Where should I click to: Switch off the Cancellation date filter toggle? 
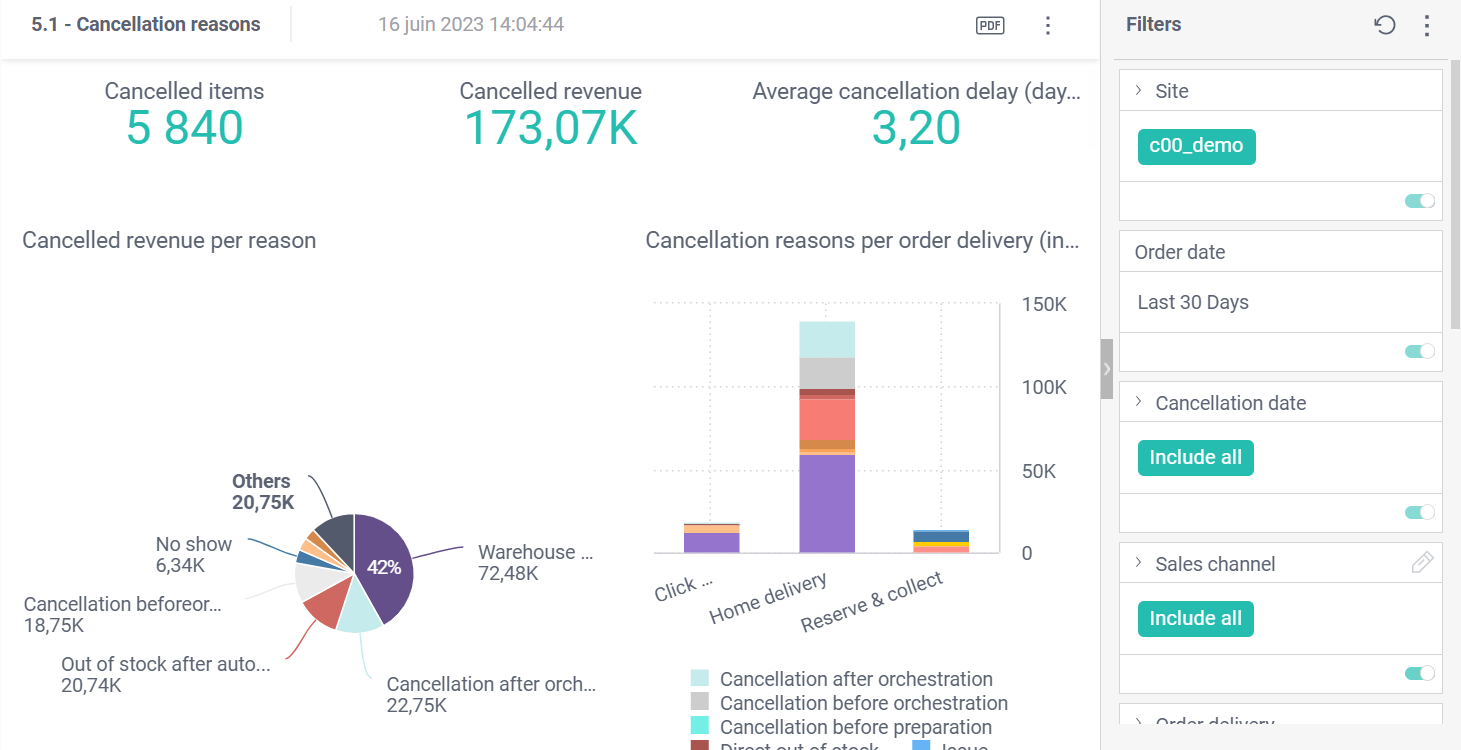(x=1419, y=512)
